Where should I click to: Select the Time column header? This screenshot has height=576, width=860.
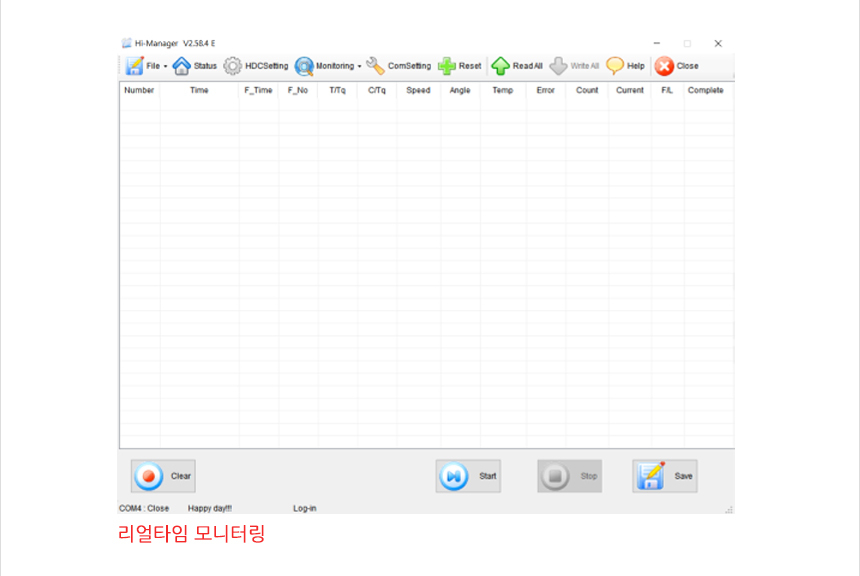(199, 91)
